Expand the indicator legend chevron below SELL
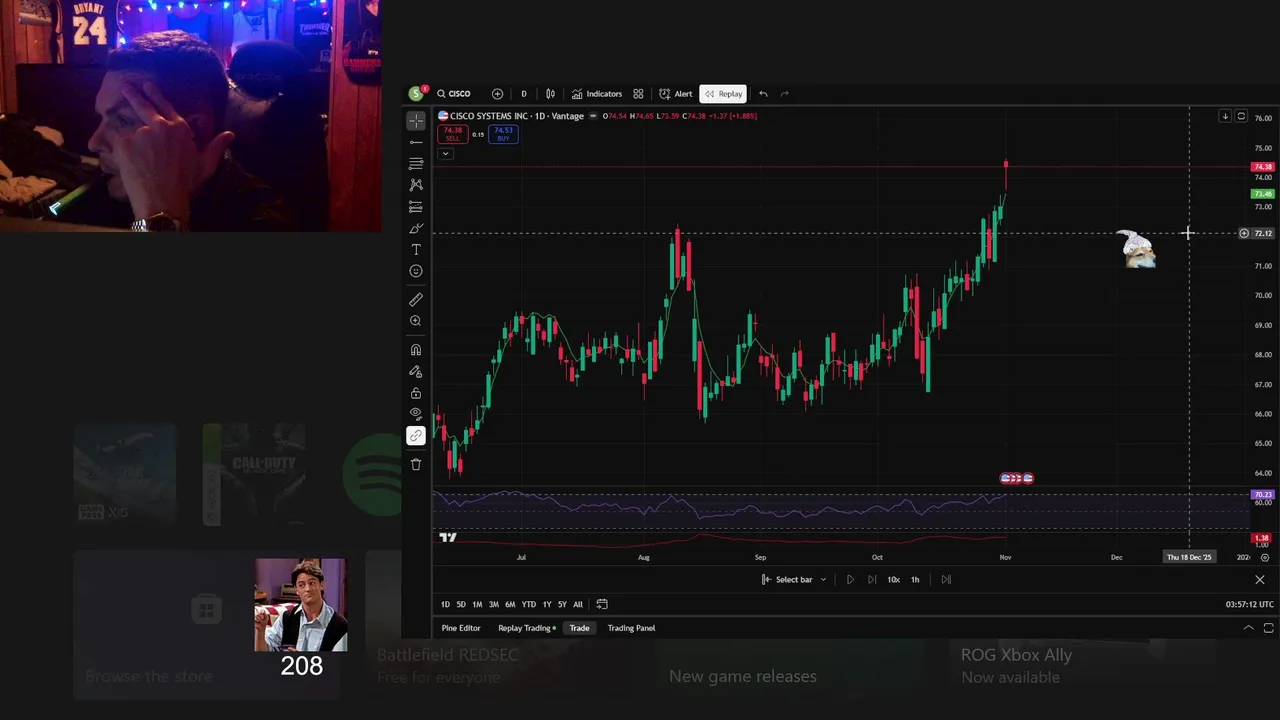The height and width of the screenshot is (720, 1280). (445, 153)
